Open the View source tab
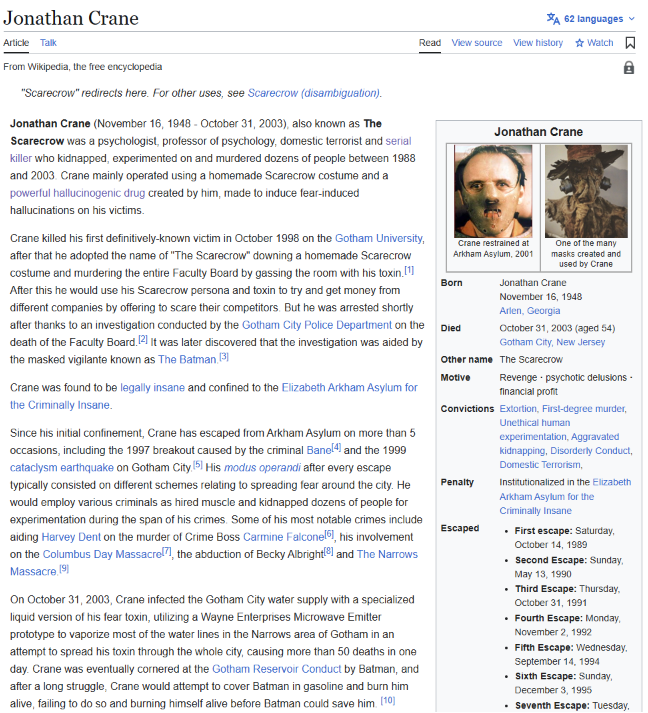 click(x=477, y=43)
